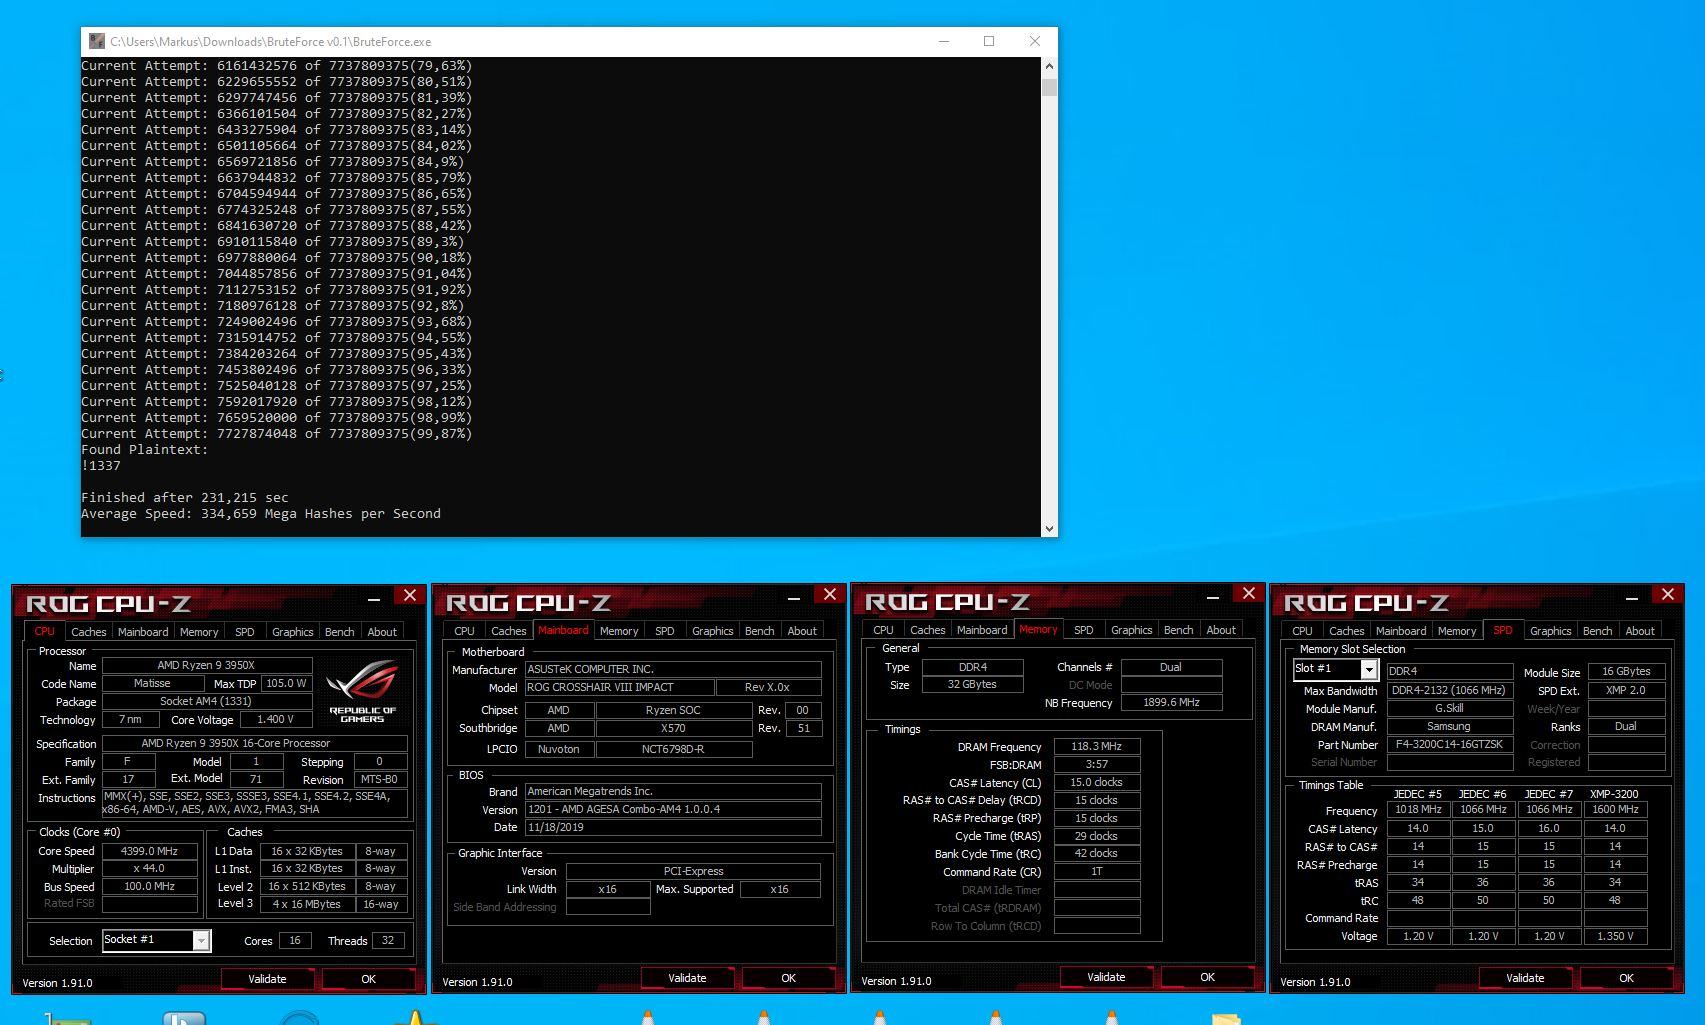
Task: Click the found plaintext '!1337' line
Action: coord(101,465)
